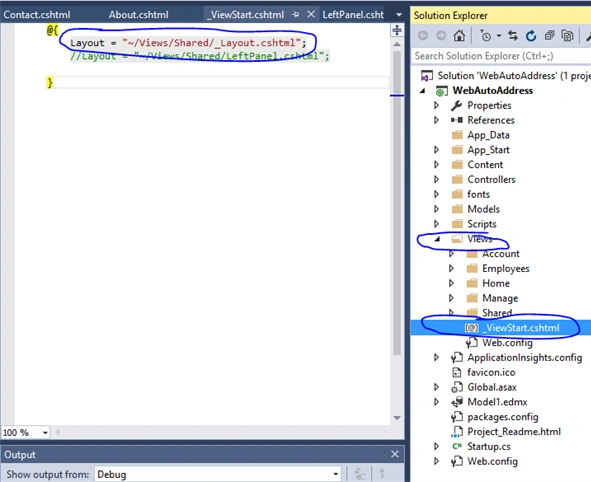
Task: Click Sync with Active Document icon
Action: (x=513, y=36)
